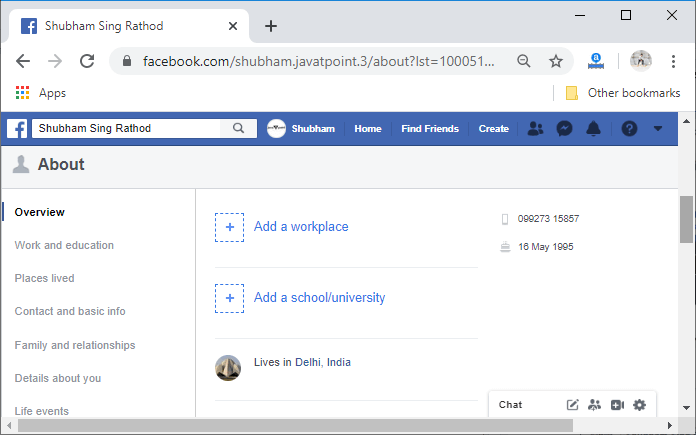Click the vertical scrollbar down arrow
This screenshot has width=696, height=435.
tap(686, 407)
